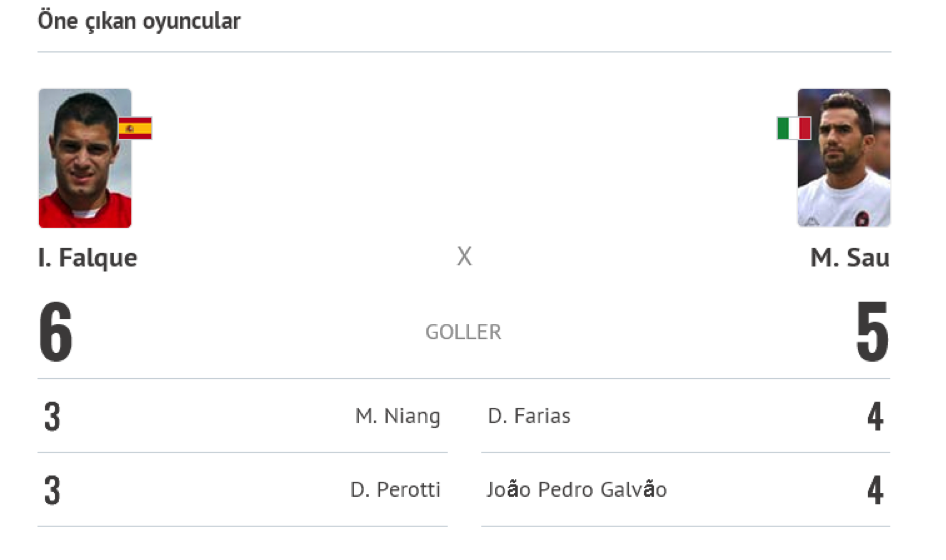Select the I. Falque name
Screen dimensions: 946x560
click(x=87, y=258)
